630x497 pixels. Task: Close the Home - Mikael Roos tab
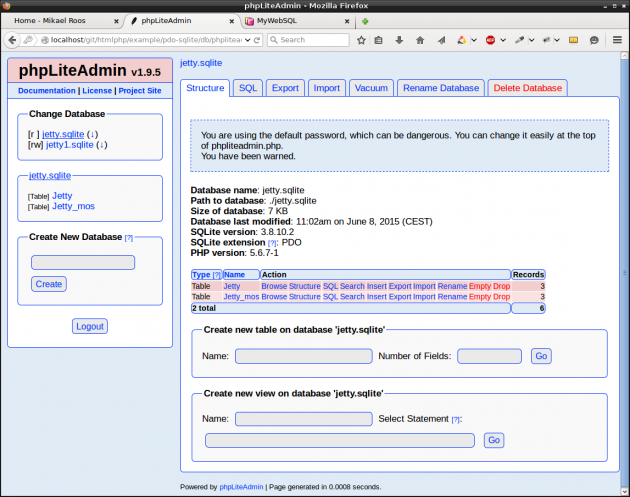(116, 21)
